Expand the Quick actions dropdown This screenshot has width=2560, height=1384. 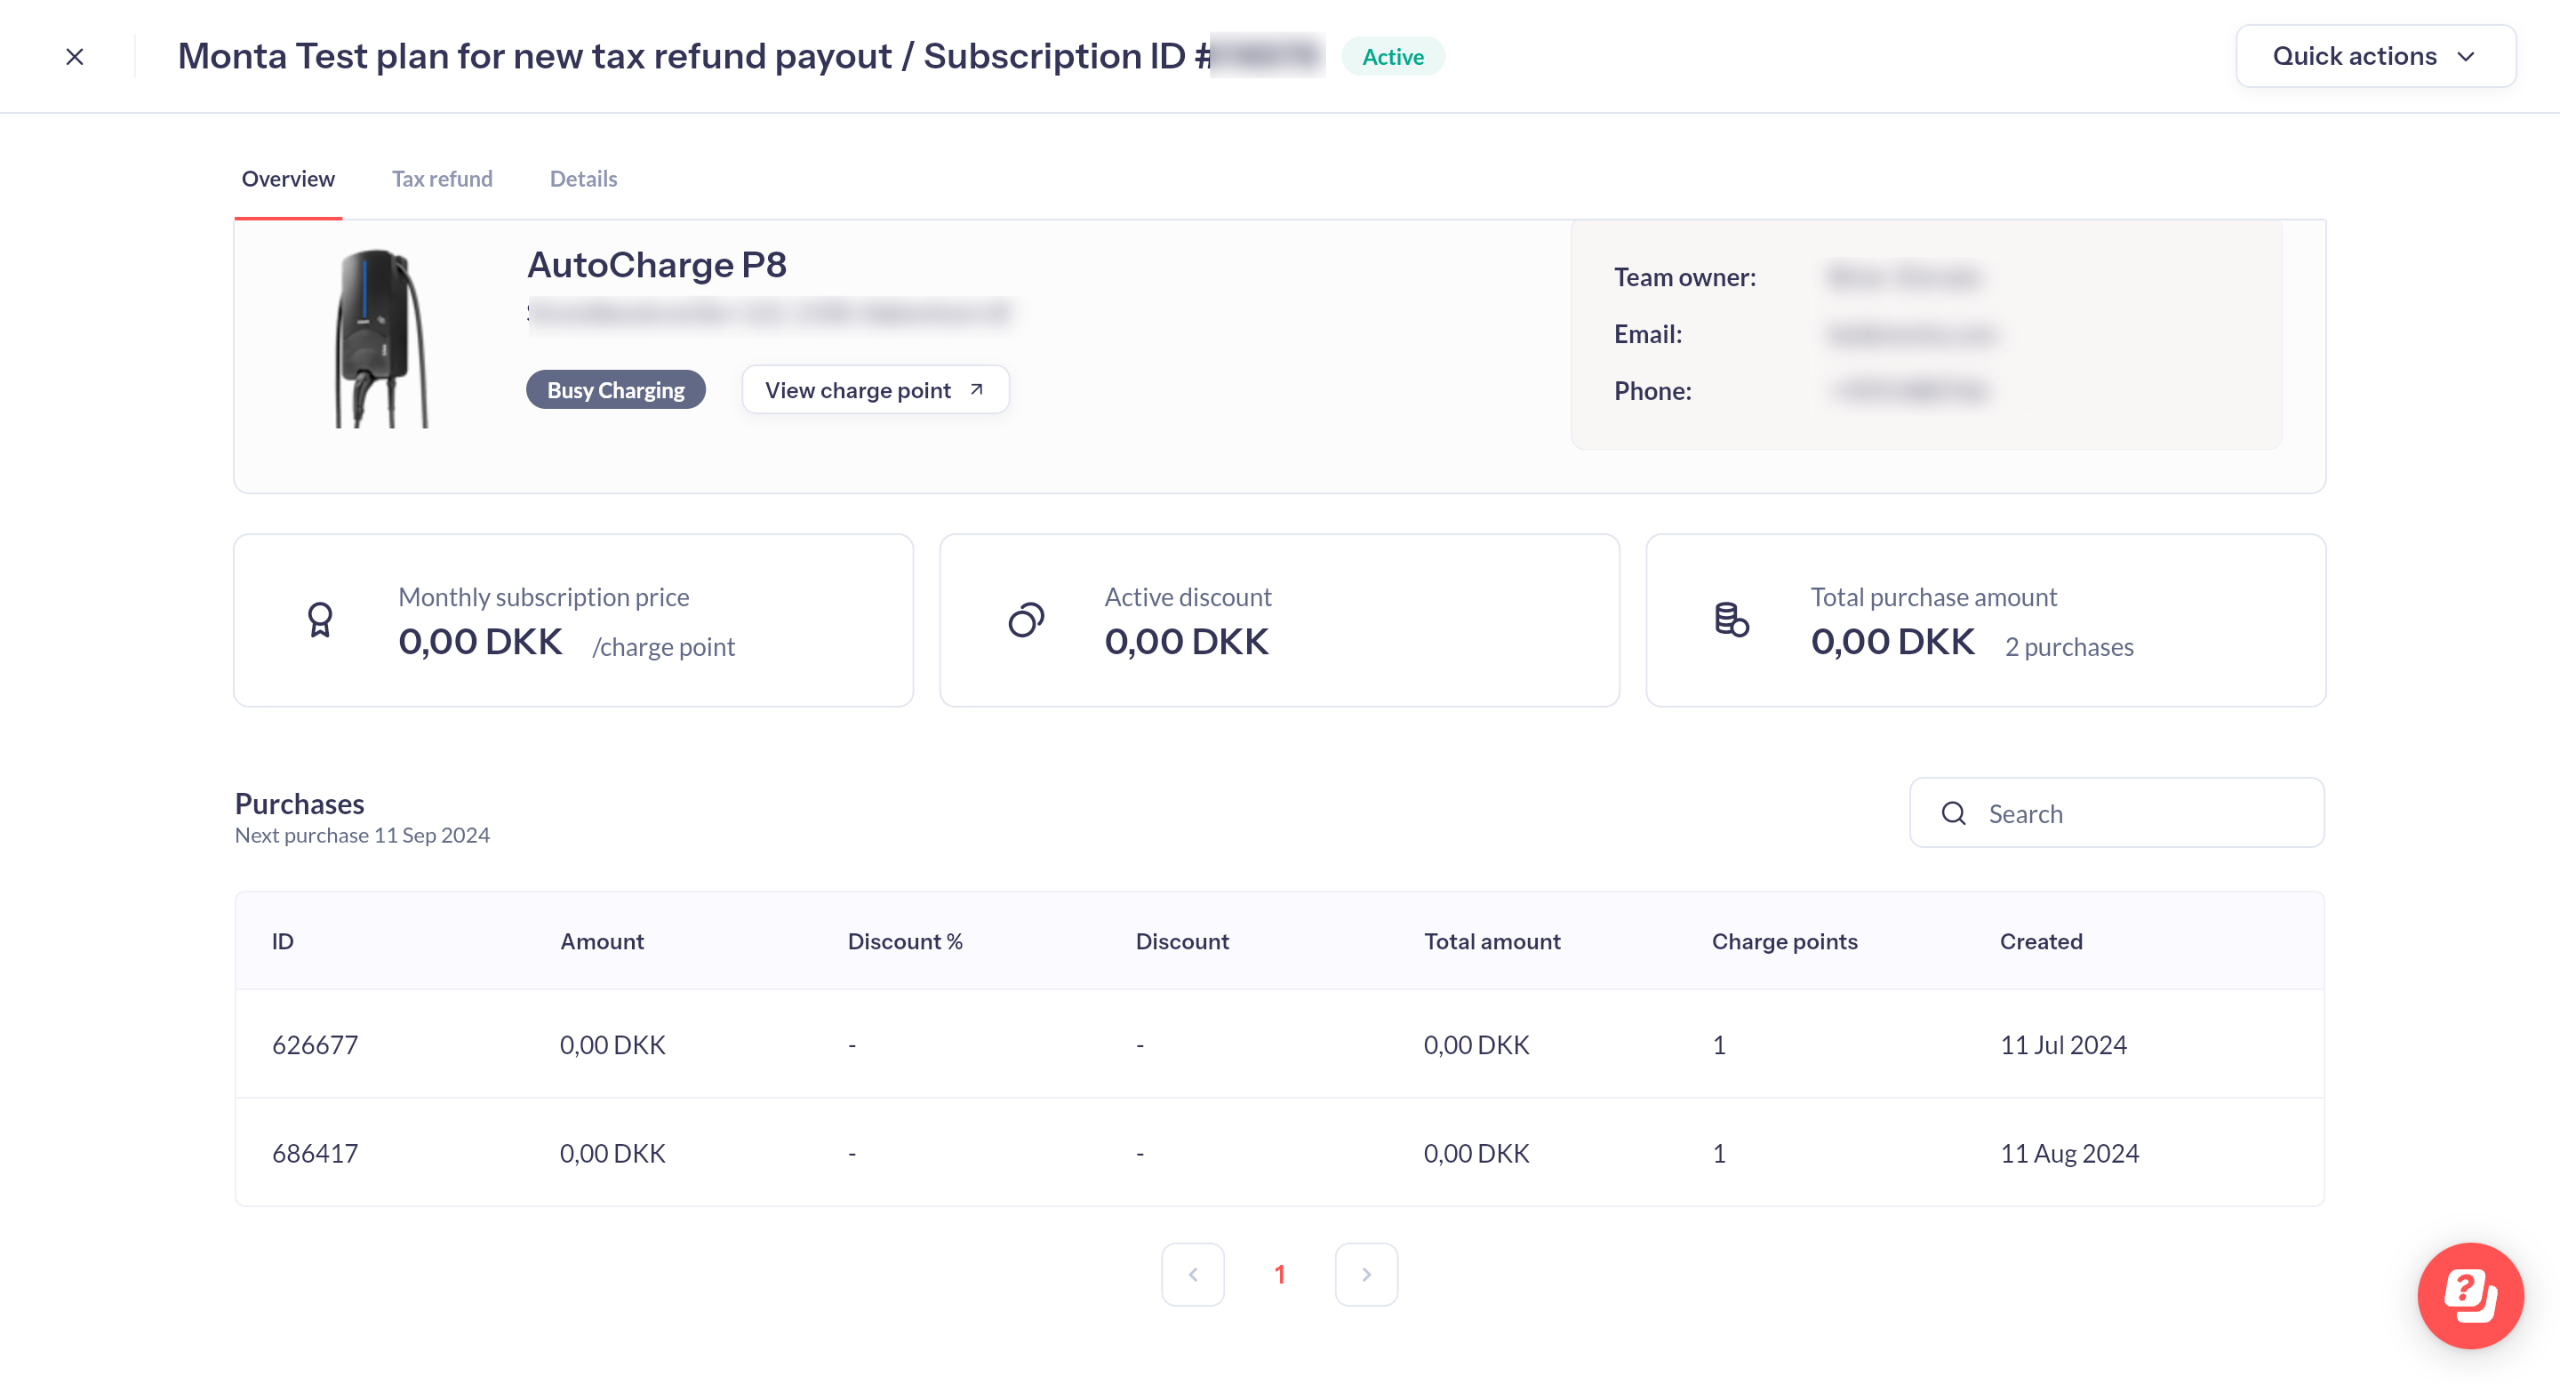point(2375,56)
